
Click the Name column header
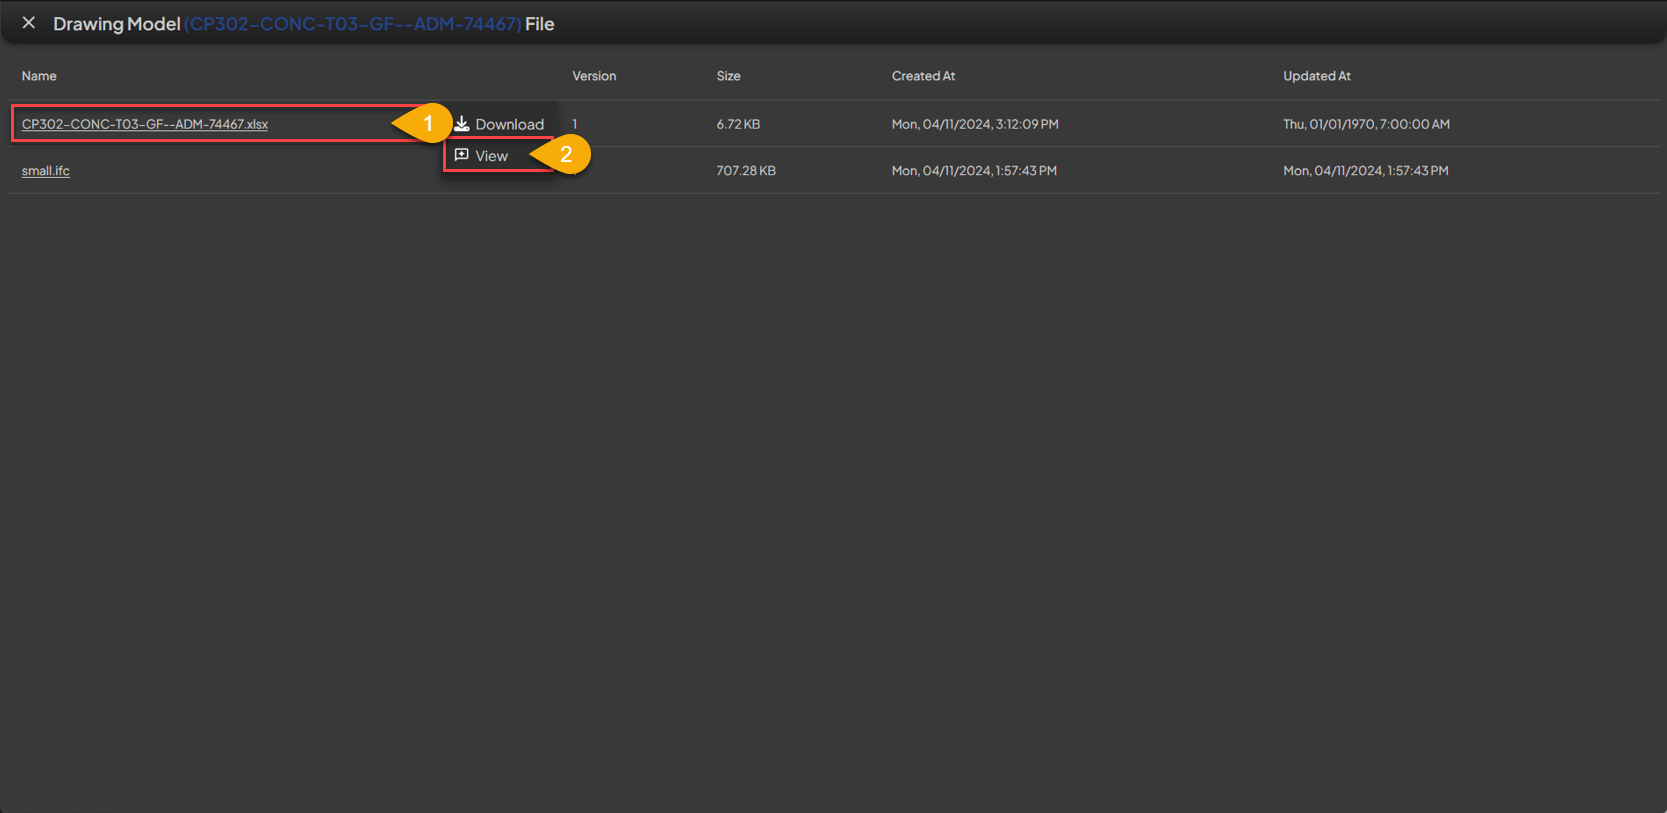pyautogui.click(x=39, y=76)
